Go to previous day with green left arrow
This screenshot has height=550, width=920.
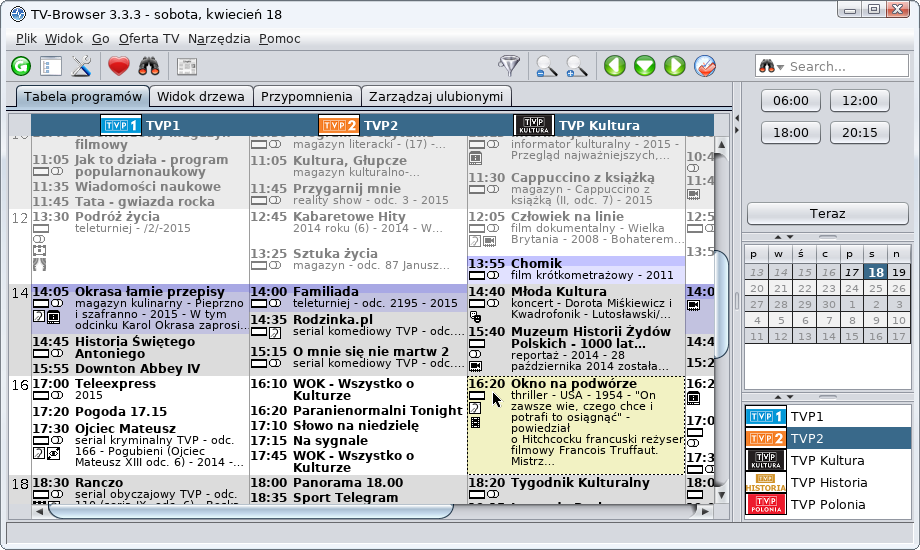[614, 66]
